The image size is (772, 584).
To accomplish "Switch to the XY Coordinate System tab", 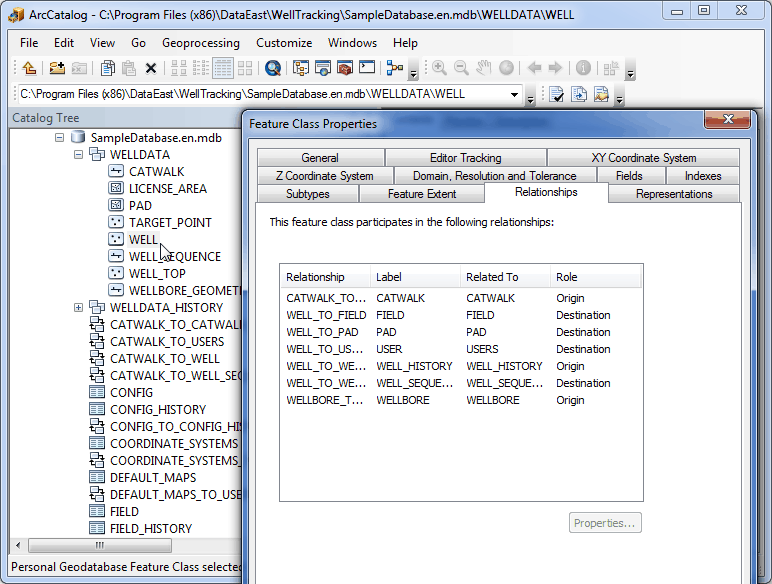I will coord(643,158).
